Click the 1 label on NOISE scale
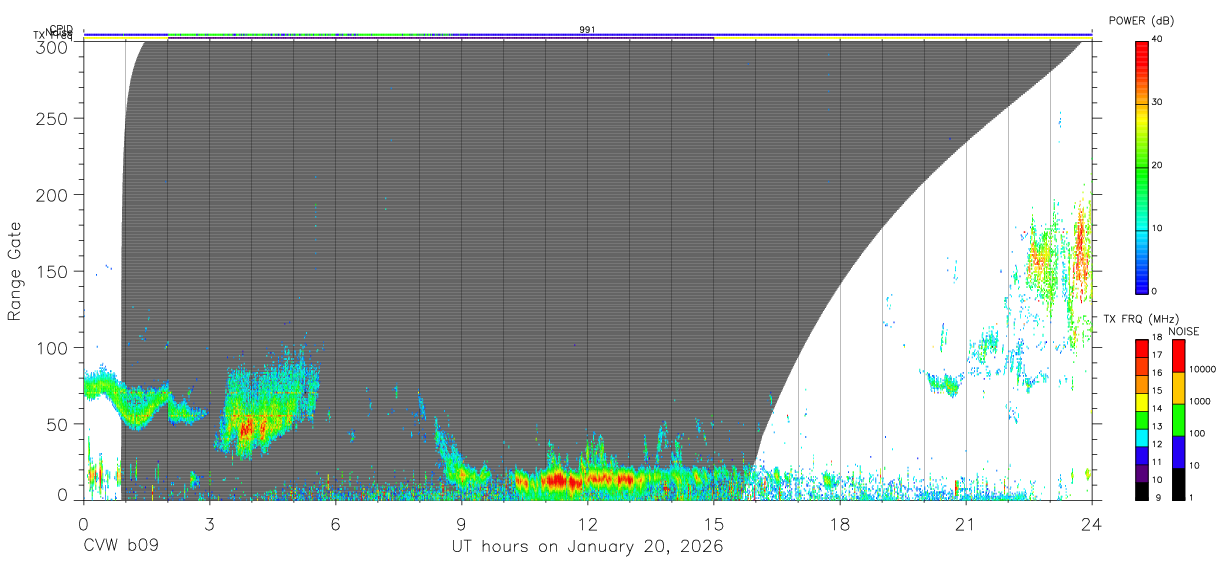 click(1192, 498)
